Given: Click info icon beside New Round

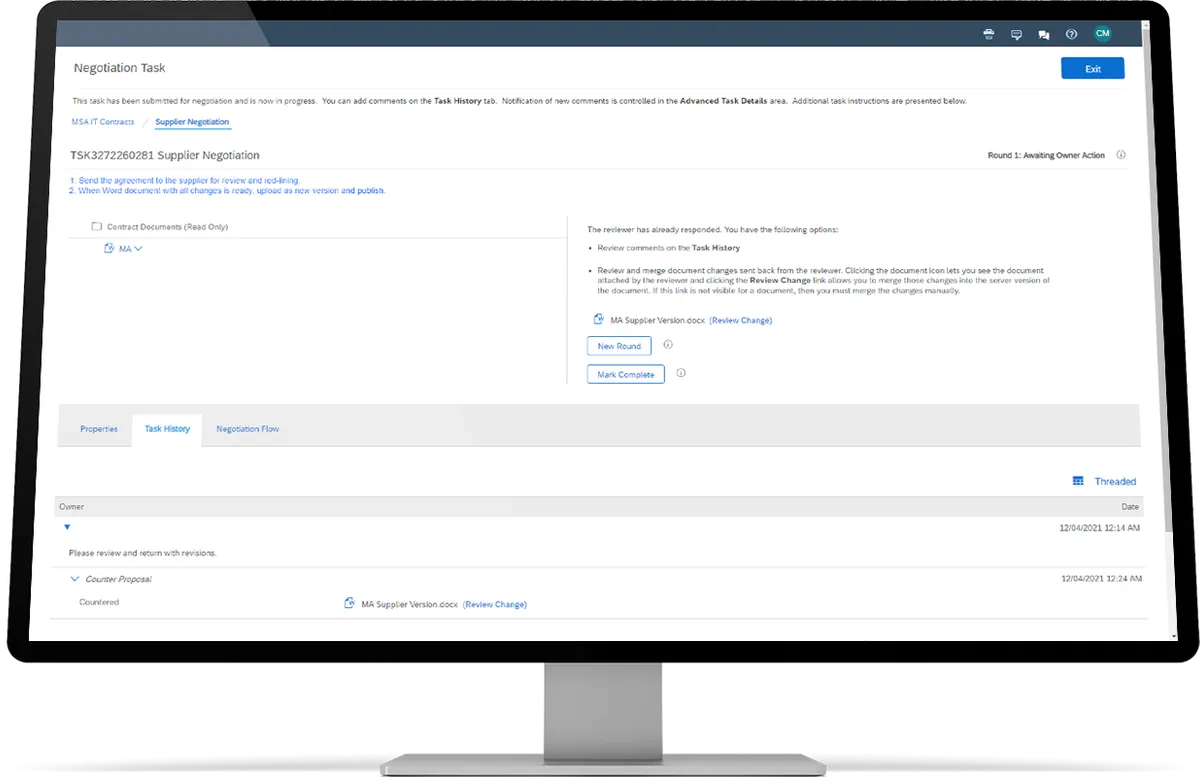Looking at the screenshot, I should [x=668, y=344].
